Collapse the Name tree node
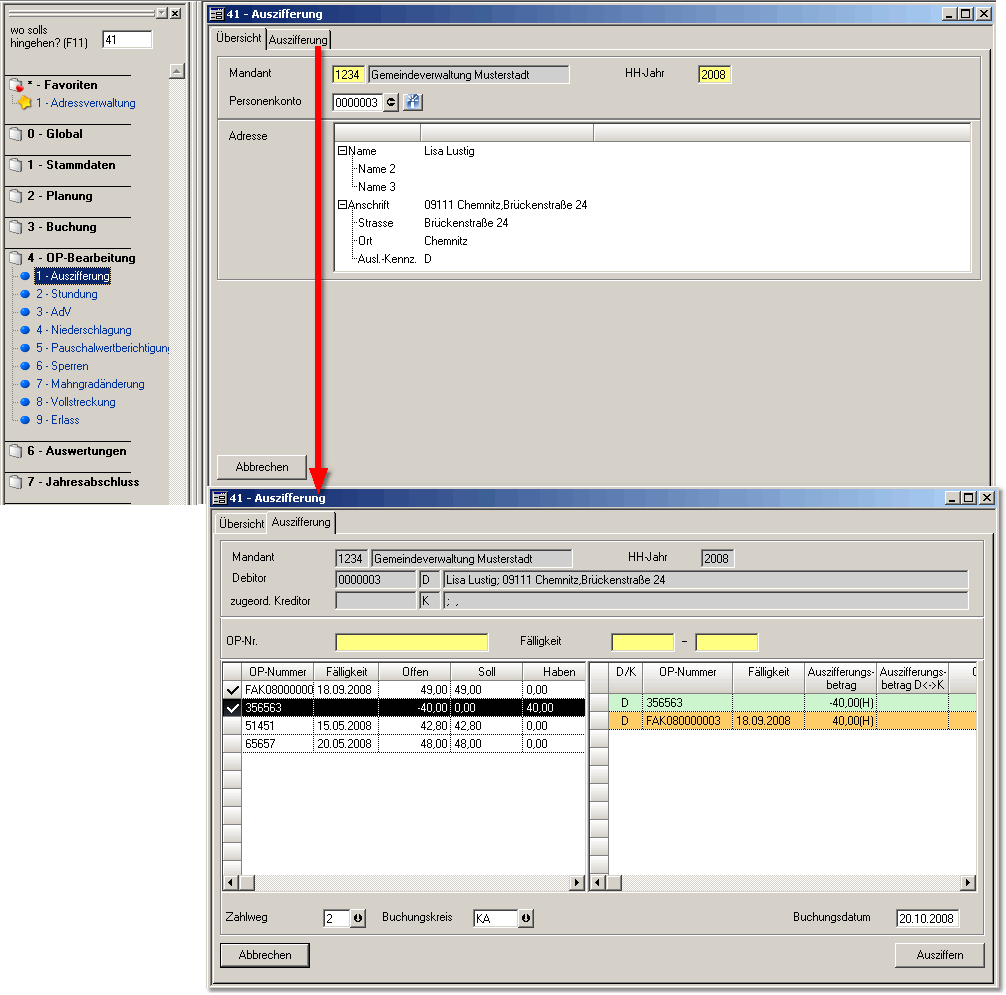The height and width of the screenshot is (995, 1006). 342,151
